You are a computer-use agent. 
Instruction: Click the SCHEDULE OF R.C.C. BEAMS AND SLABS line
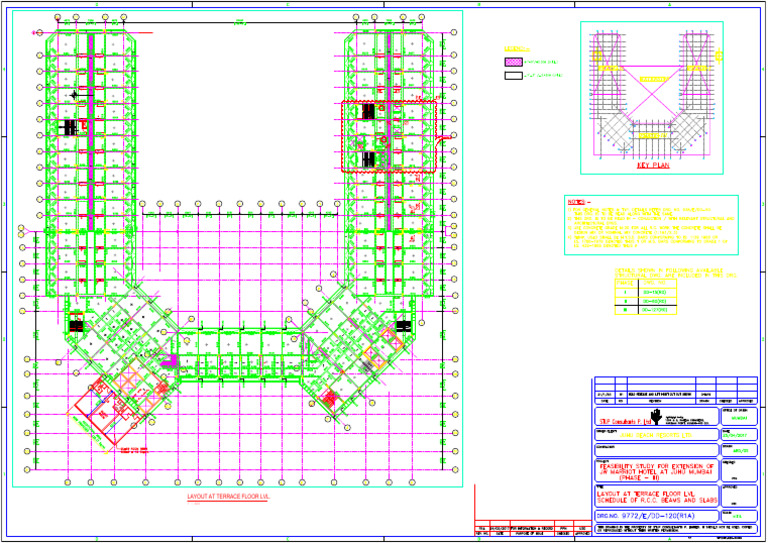coord(657,501)
